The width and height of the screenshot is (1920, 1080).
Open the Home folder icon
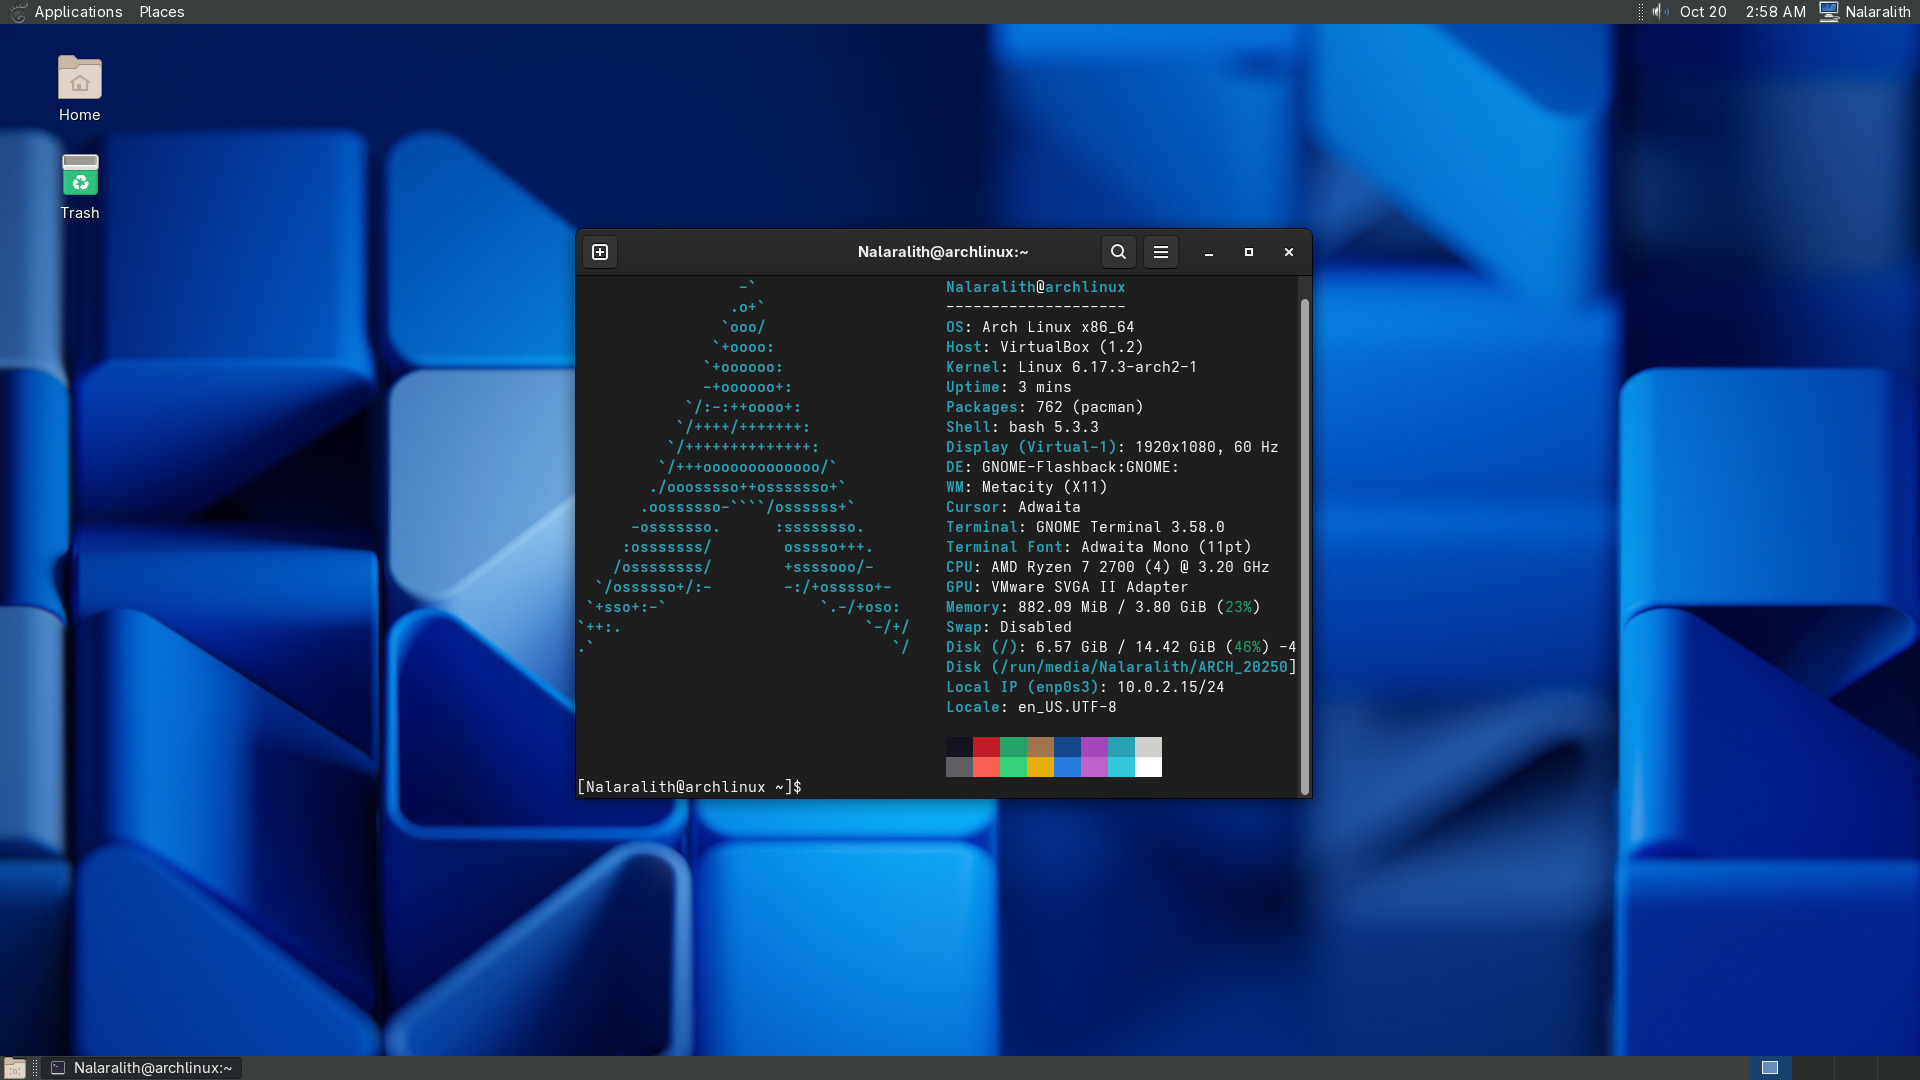click(x=79, y=80)
